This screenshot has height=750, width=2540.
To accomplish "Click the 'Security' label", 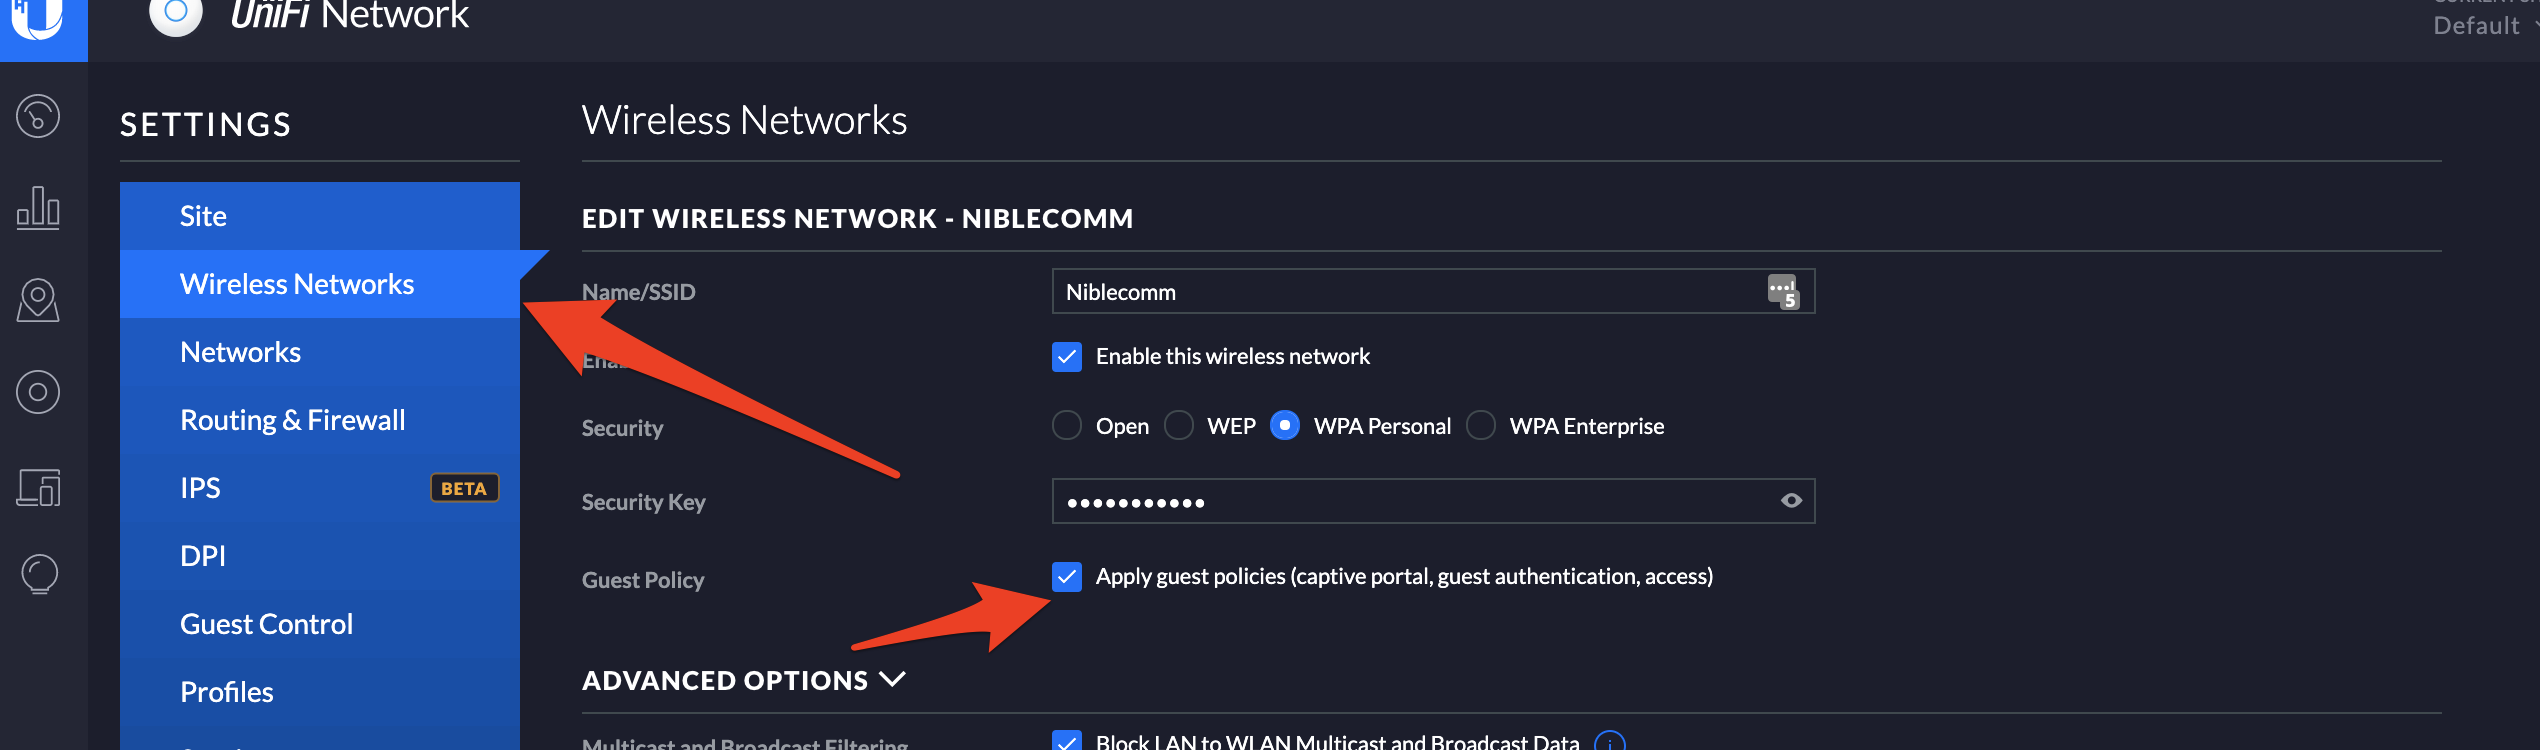I will (622, 428).
